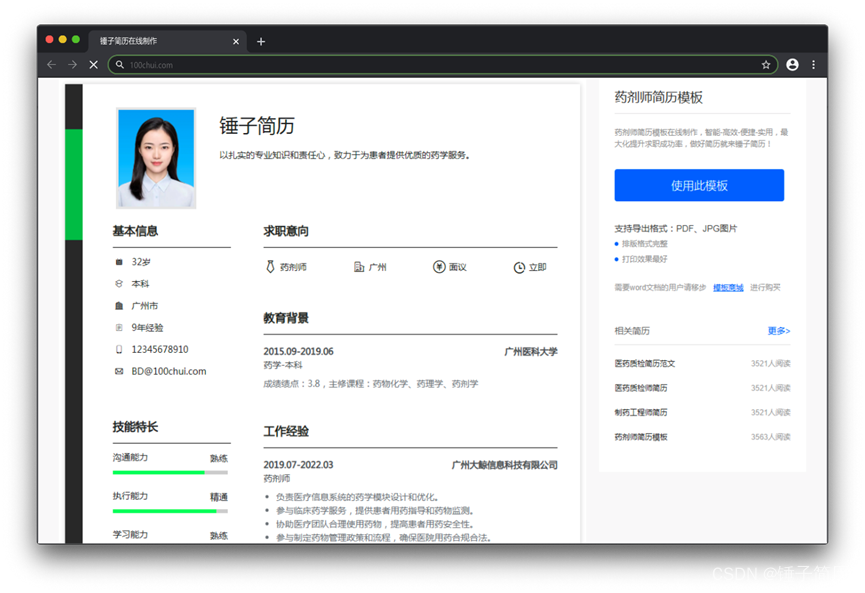Click the phone icon beside 12345678910

[119, 349]
